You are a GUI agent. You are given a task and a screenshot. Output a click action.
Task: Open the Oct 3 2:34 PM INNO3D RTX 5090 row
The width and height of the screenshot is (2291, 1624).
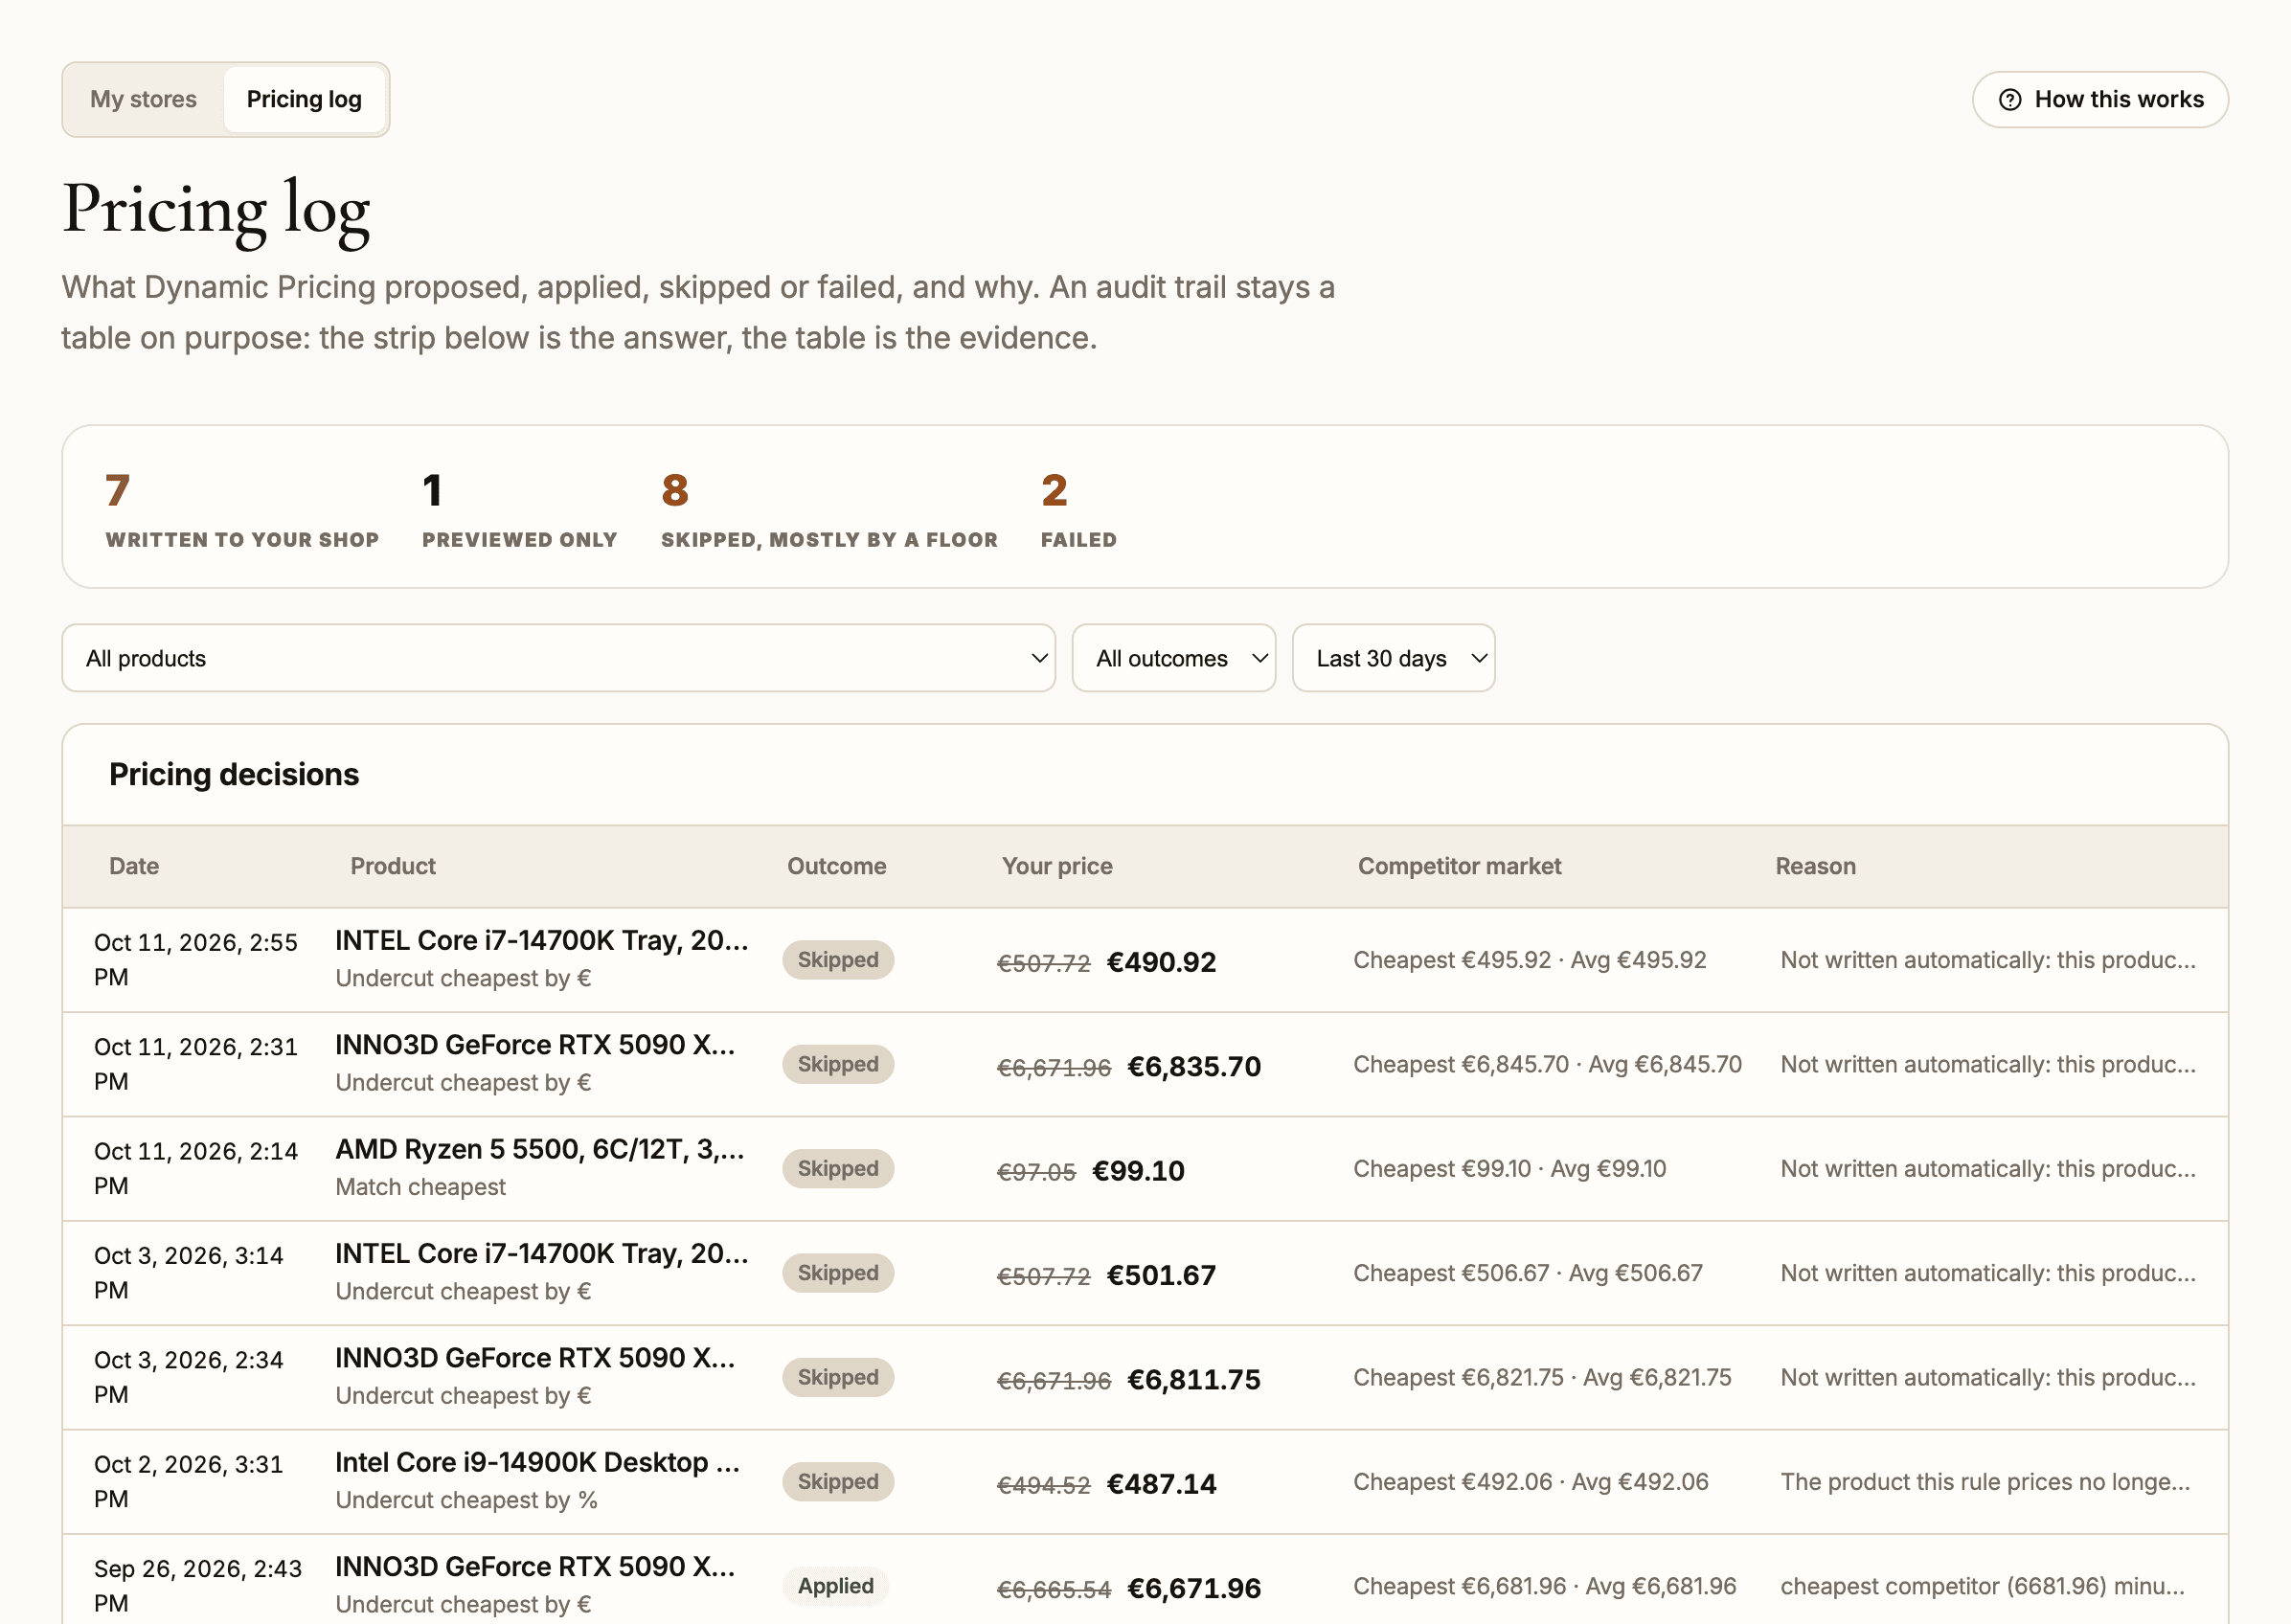tap(1145, 1377)
